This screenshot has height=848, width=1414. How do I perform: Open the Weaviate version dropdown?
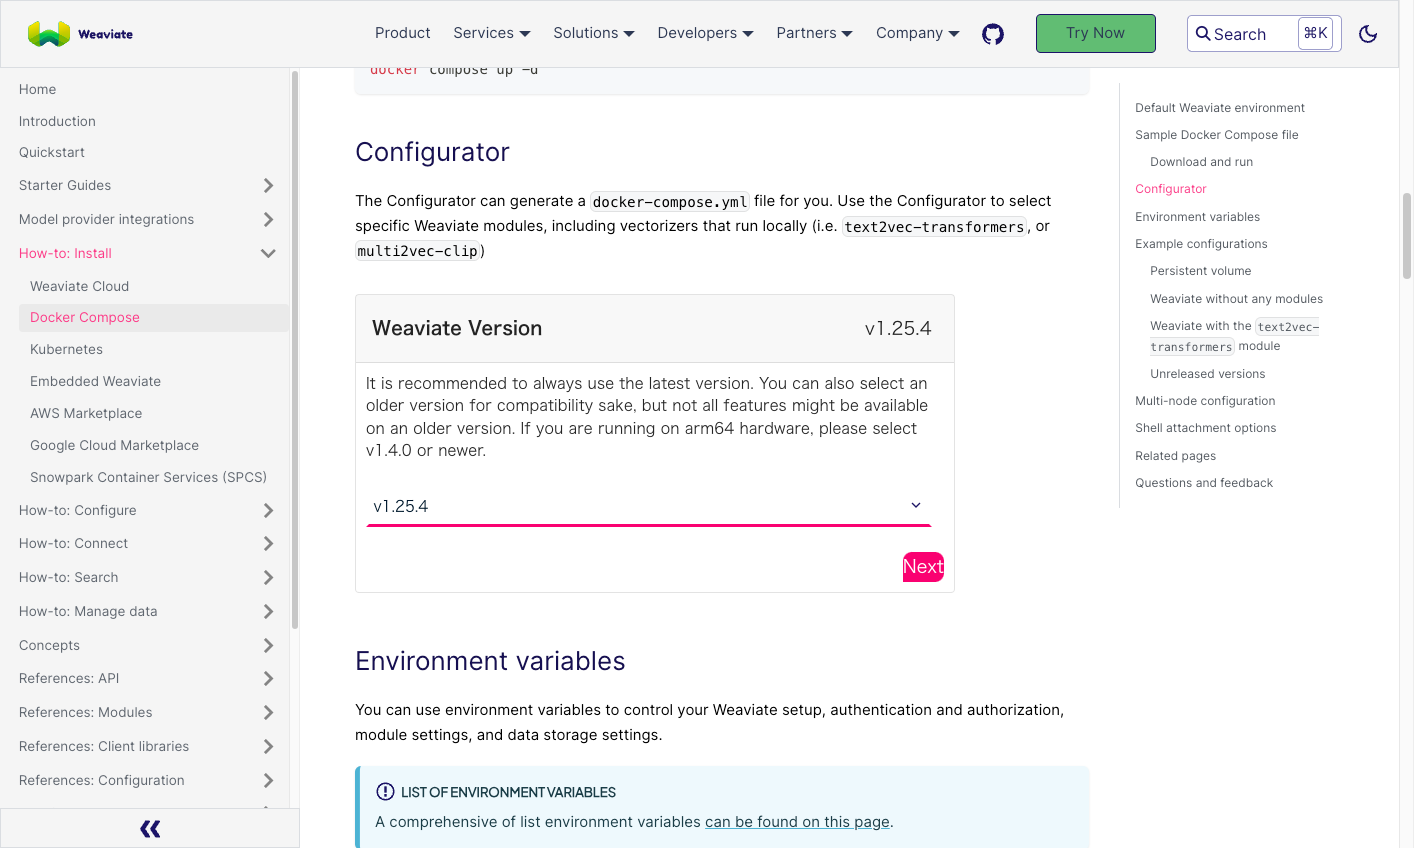649,506
